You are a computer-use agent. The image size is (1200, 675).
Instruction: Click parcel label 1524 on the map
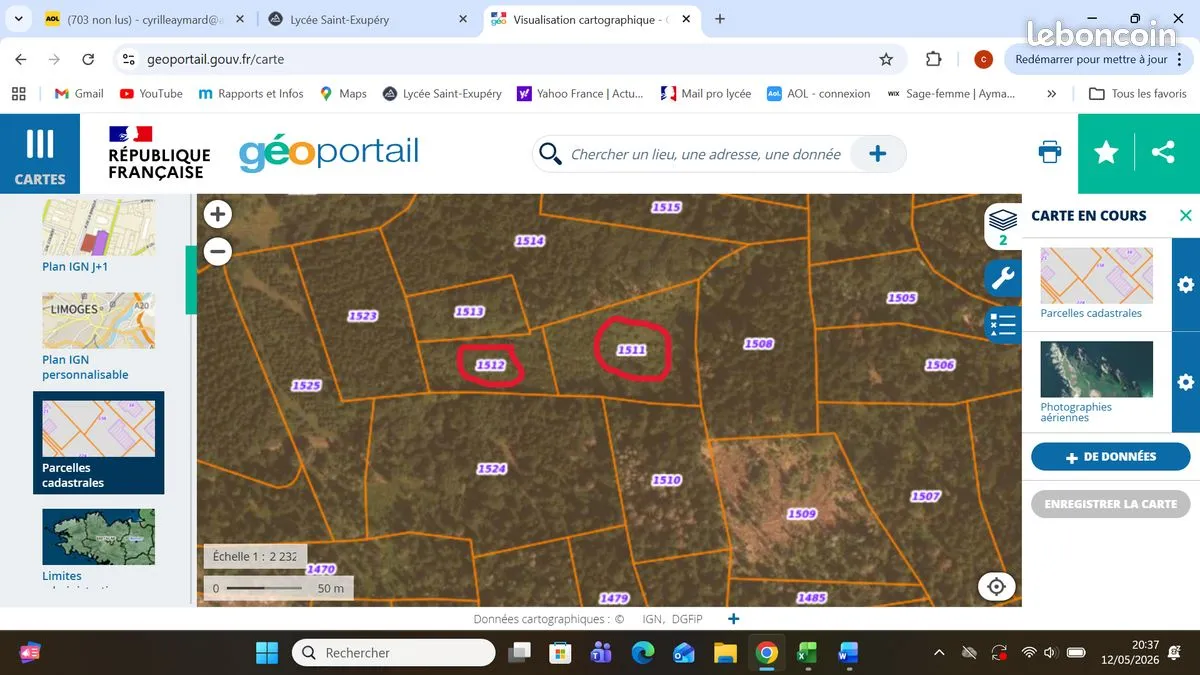coord(491,468)
